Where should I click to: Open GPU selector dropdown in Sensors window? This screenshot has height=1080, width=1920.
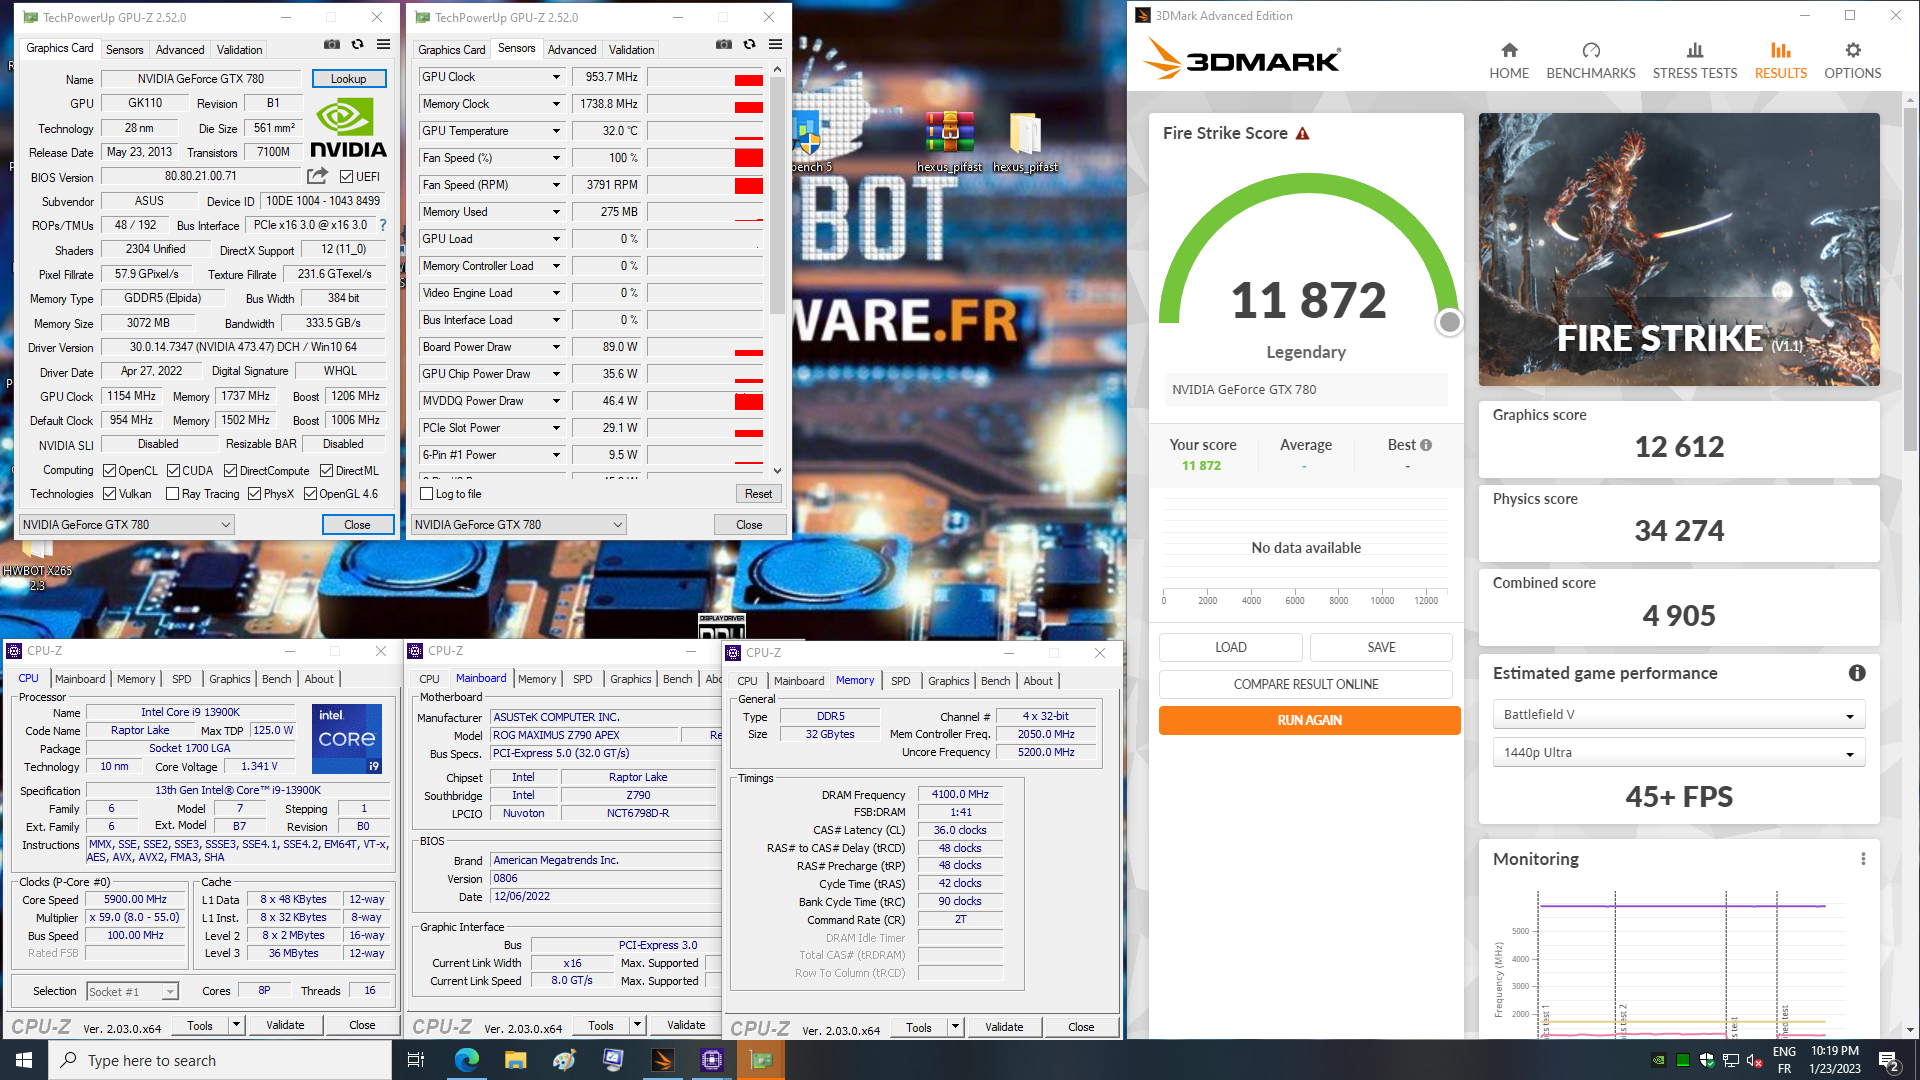tap(519, 524)
